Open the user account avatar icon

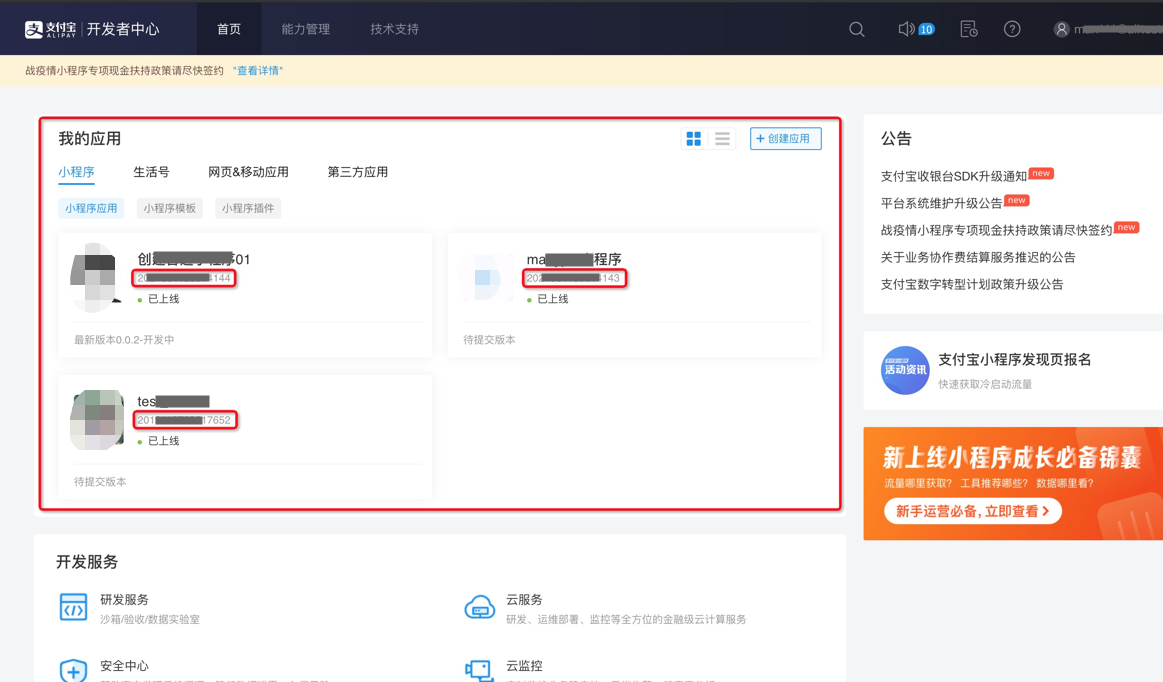[1061, 29]
